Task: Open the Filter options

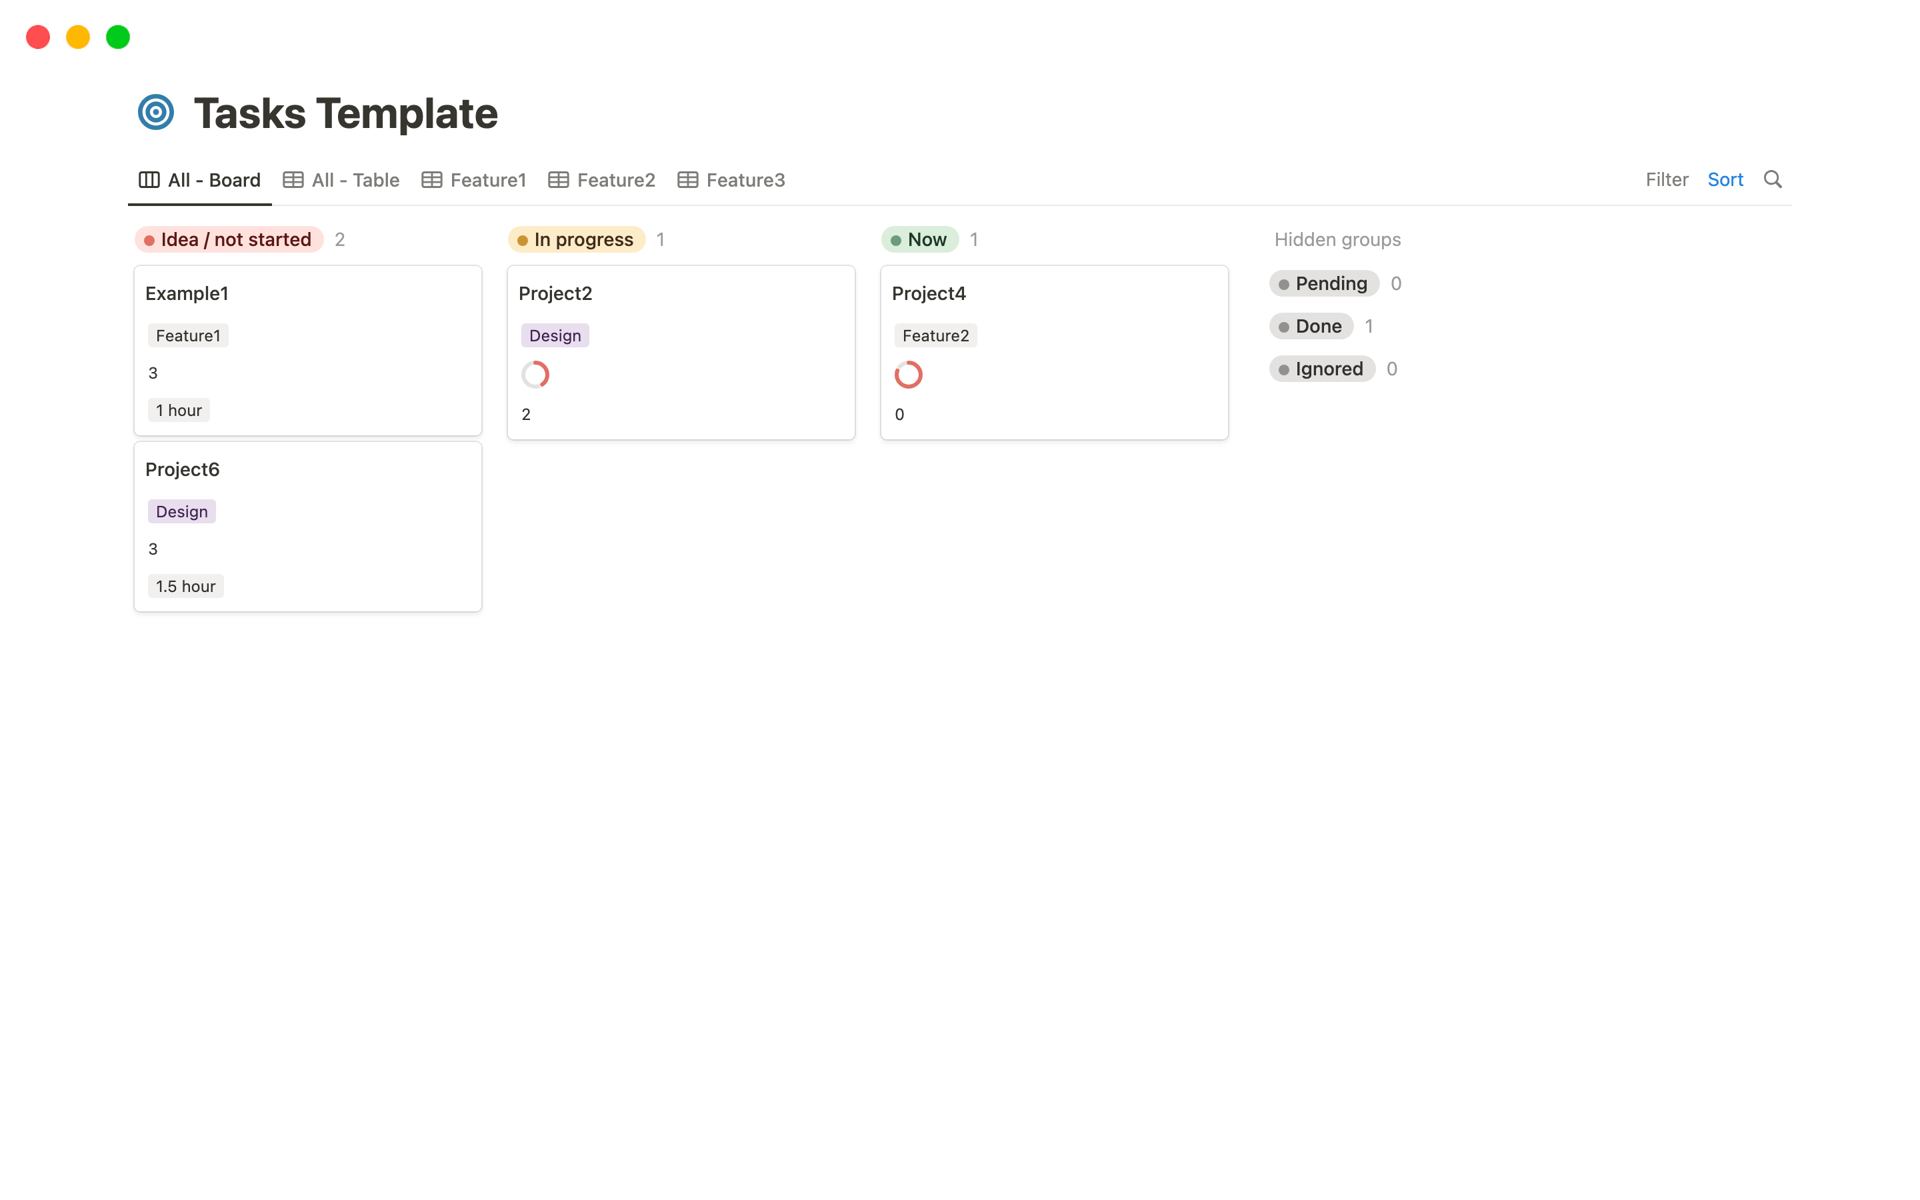Action: point(1666,179)
